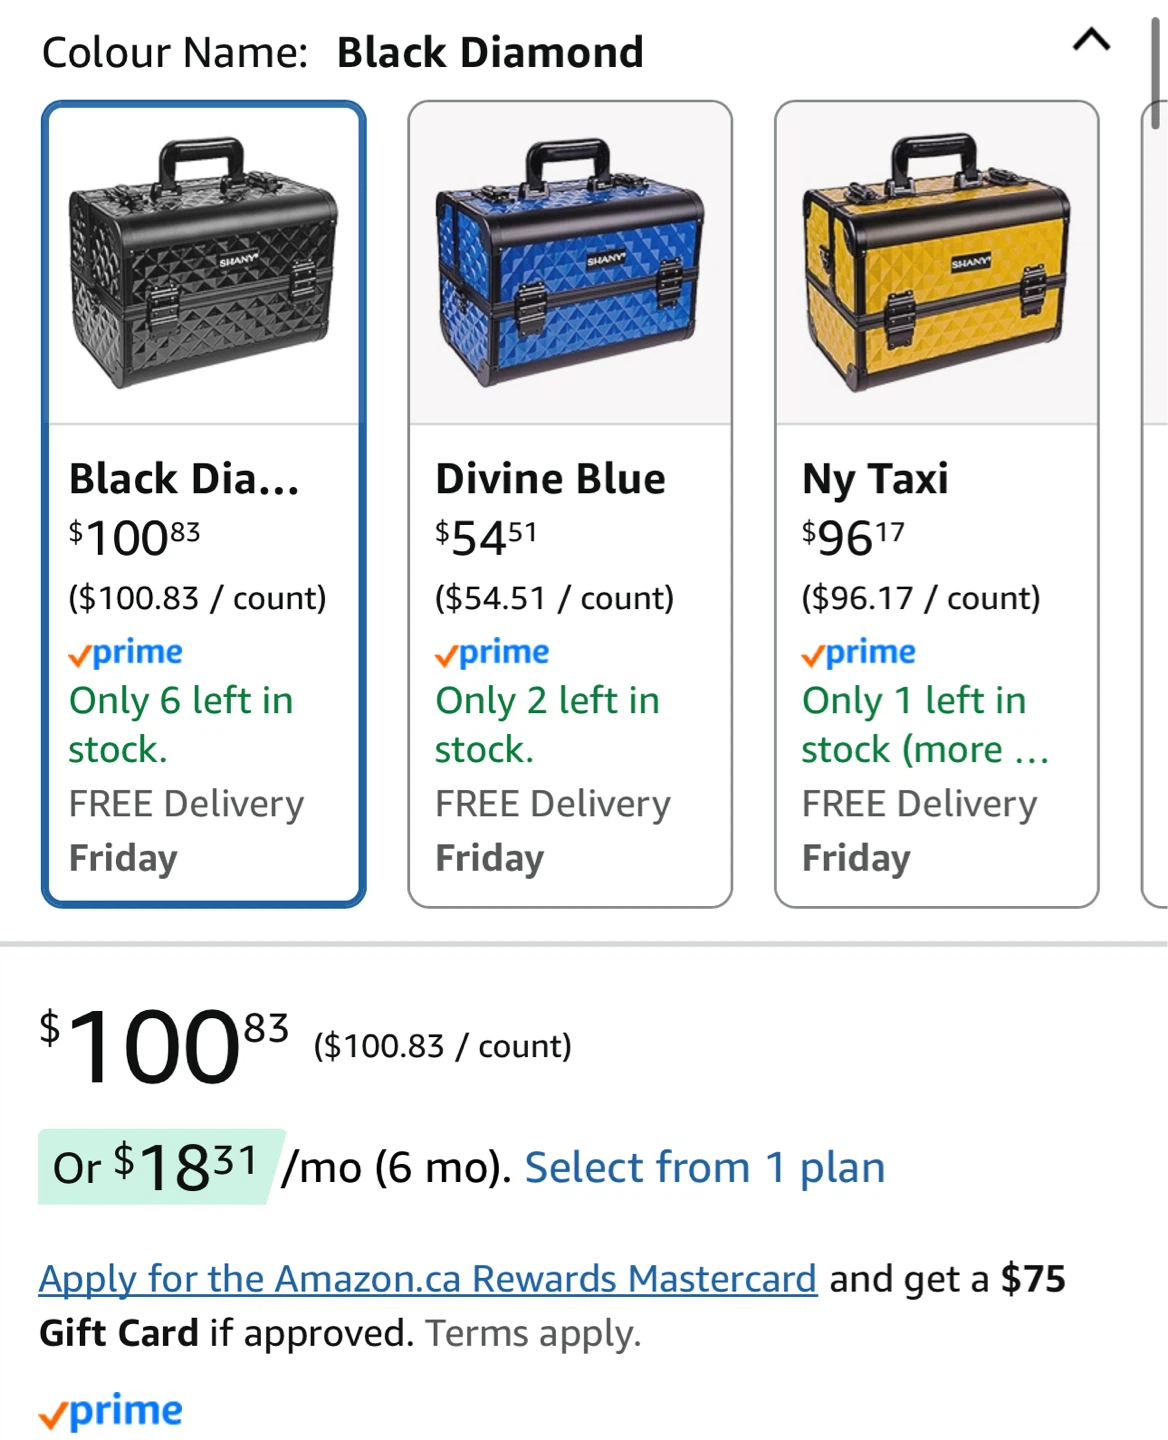This screenshot has height=1440, width=1168.
Task: Click the Colour Name Black Diamond header
Action: (x=342, y=52)
